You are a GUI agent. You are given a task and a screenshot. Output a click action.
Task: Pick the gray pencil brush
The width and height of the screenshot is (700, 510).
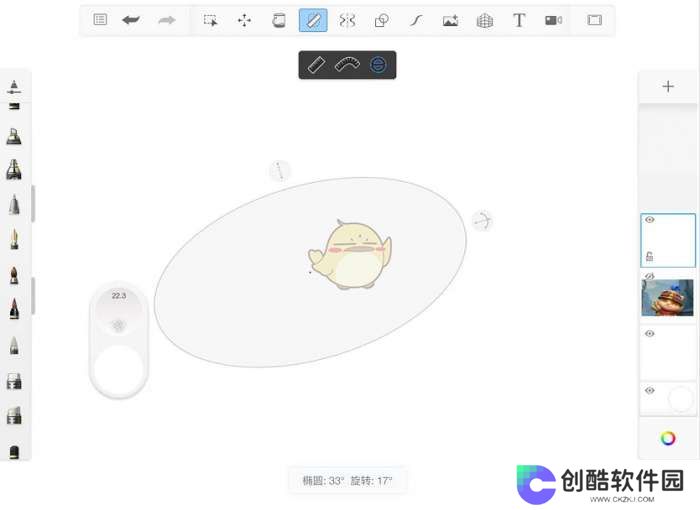(14, 205)
